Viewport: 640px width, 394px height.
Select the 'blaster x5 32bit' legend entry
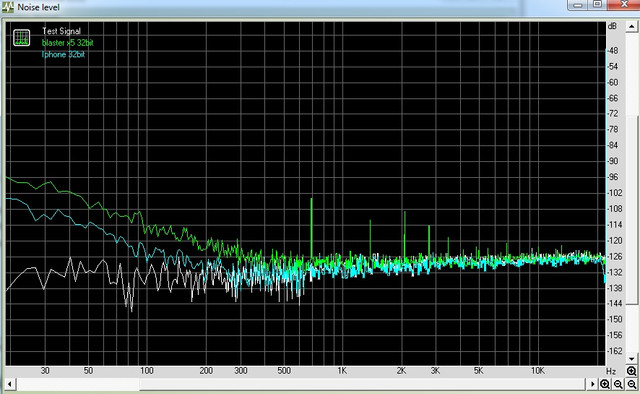[67, 42]
